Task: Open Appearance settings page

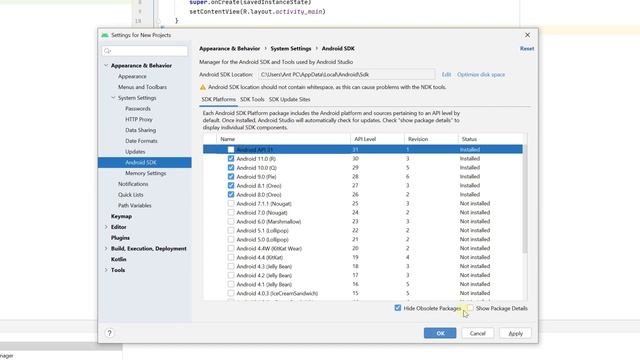Action: tap(132, 76)
